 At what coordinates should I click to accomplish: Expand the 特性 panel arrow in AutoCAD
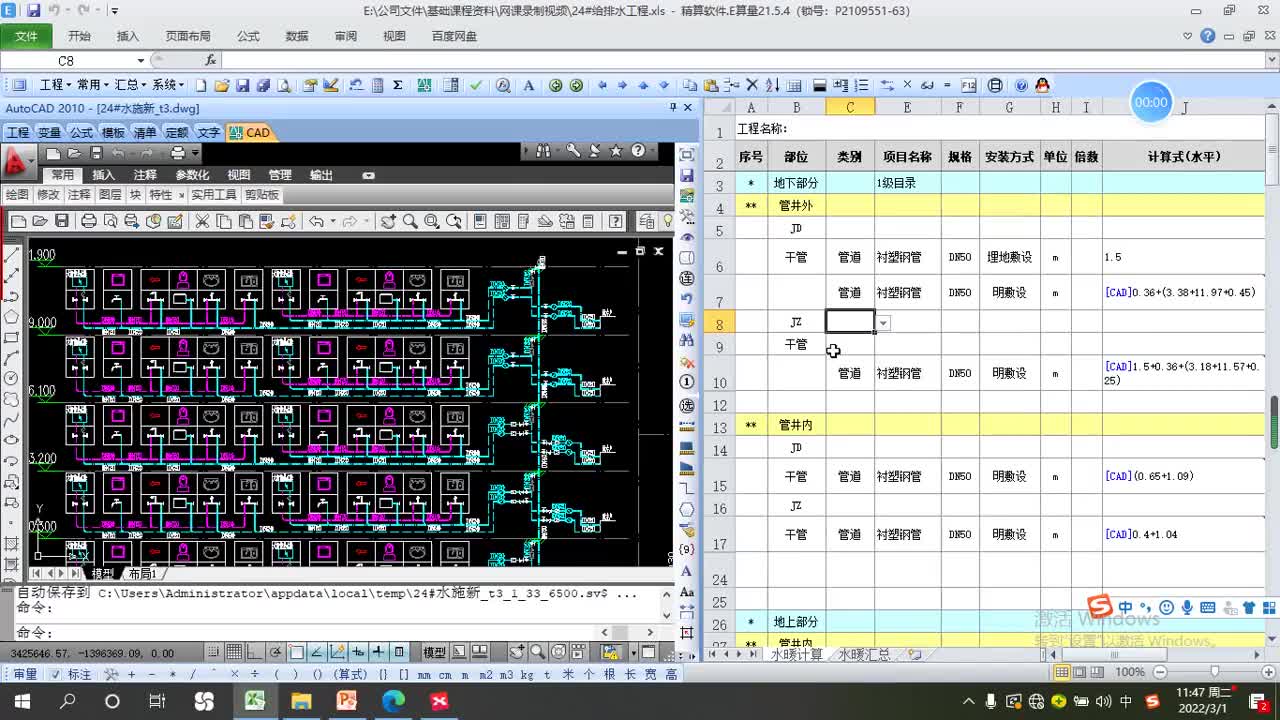pos(181,195)
